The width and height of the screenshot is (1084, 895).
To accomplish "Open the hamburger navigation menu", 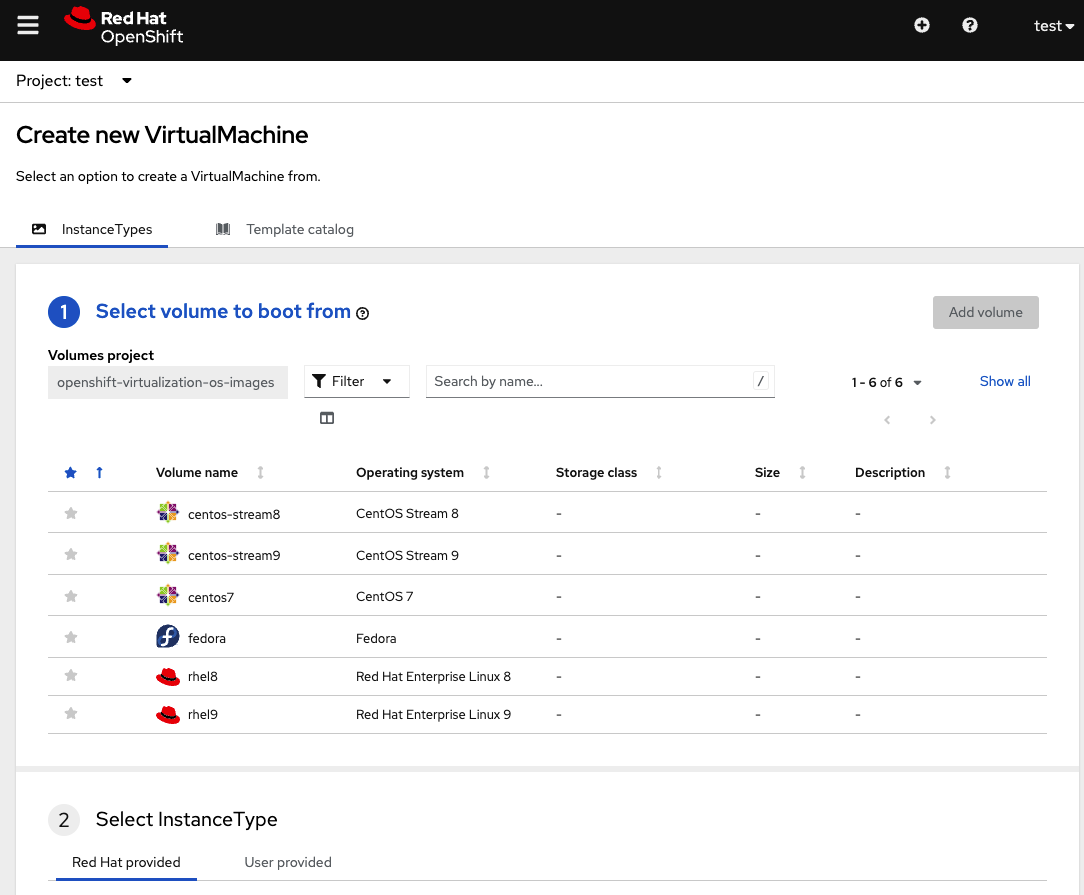I will pos(28,26).
